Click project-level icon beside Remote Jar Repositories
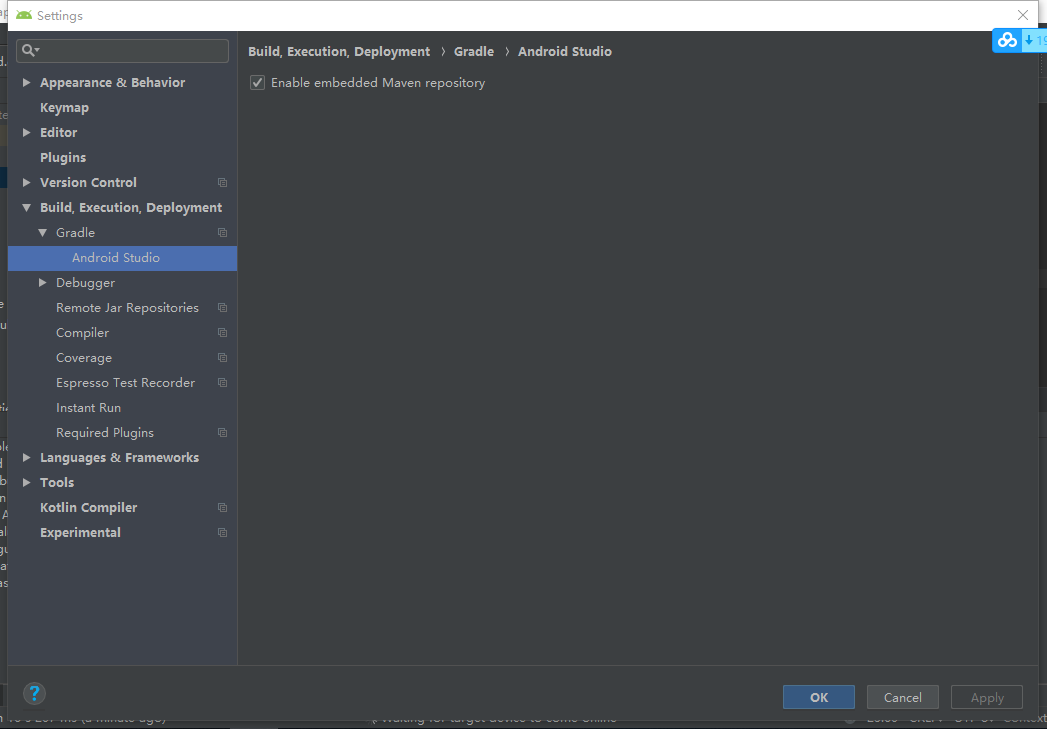1047x729 pixels. pos(222,308)
